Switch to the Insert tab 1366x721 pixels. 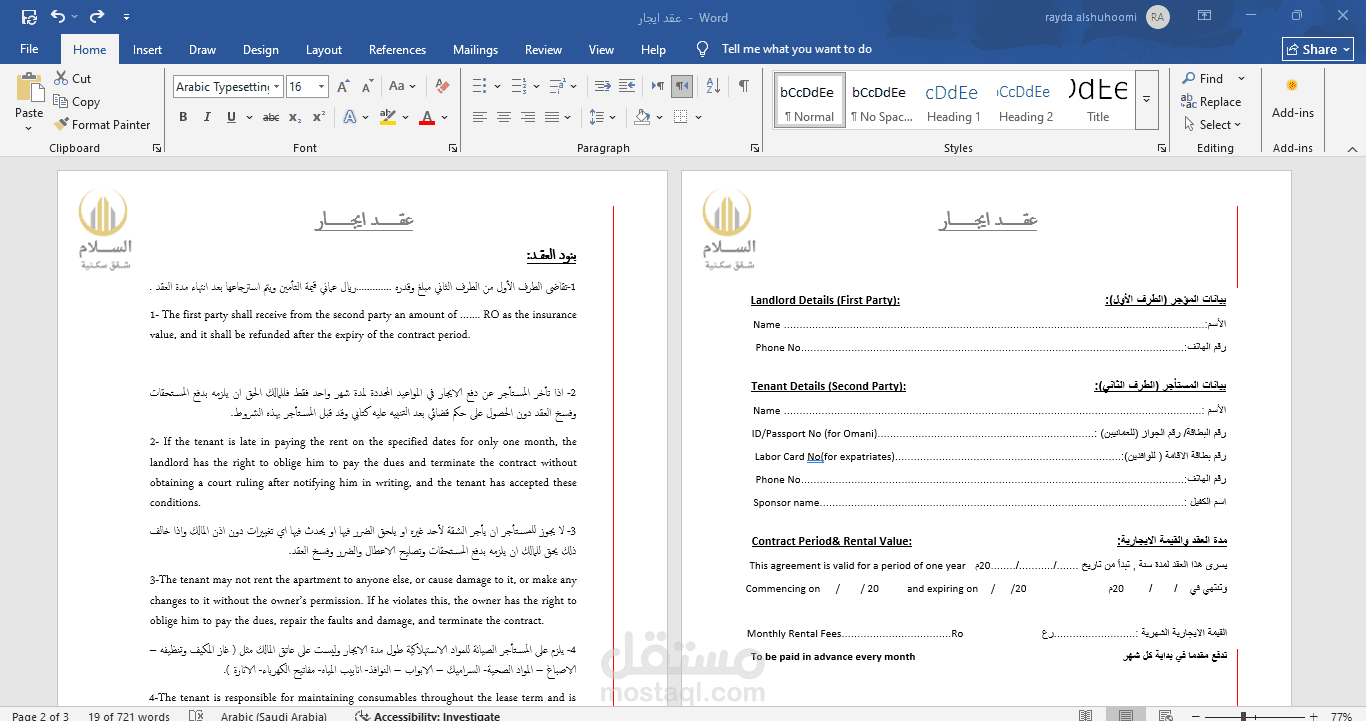(x=147, y=49)
